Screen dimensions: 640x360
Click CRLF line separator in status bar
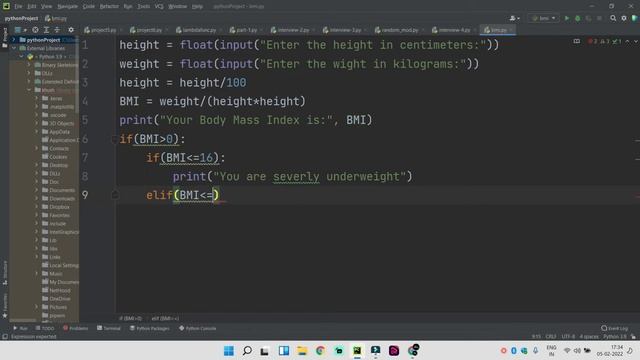click(x=551, y=336)
